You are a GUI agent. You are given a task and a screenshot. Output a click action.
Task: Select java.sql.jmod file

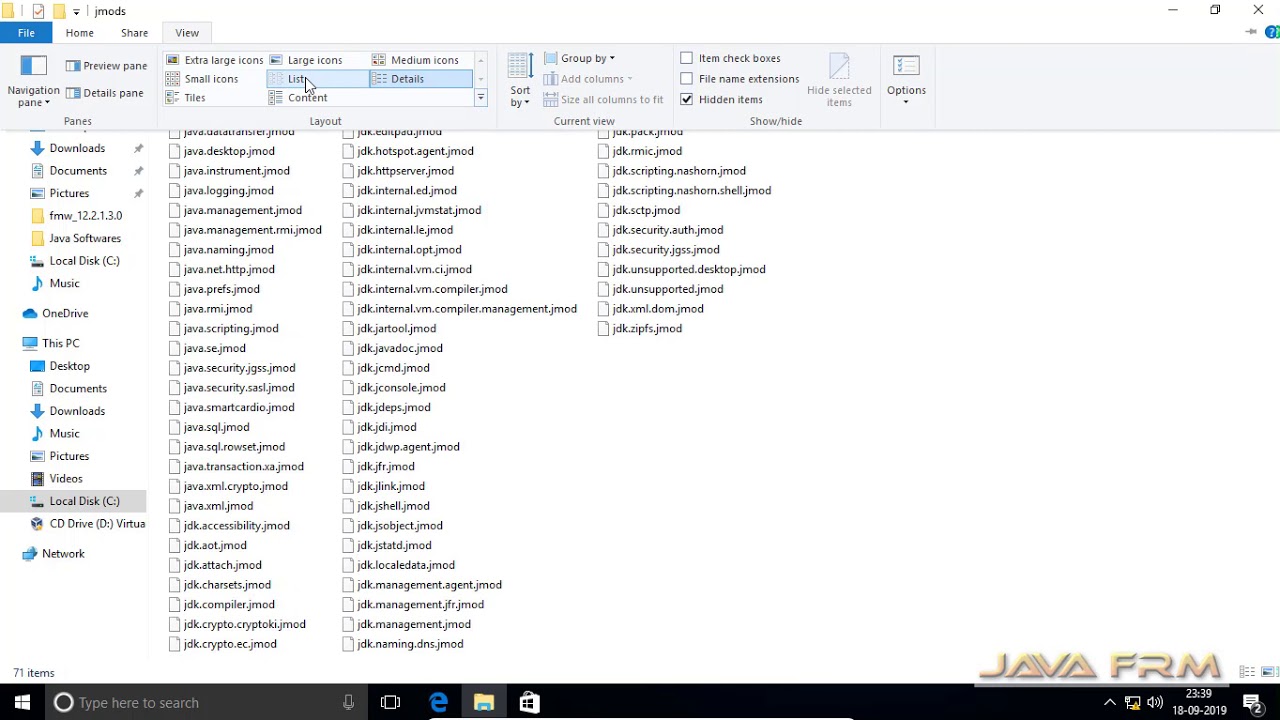coord(216,428)
